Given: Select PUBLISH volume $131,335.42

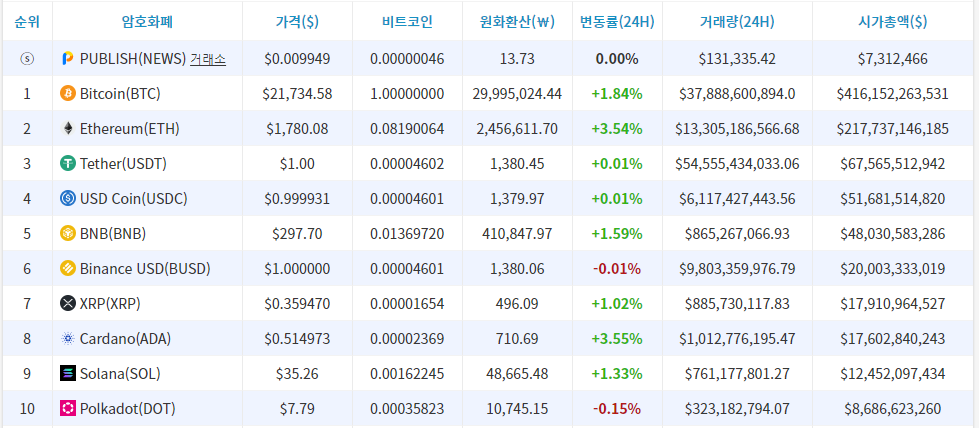Looking at the screenshot, I should [x=737, y=59].
